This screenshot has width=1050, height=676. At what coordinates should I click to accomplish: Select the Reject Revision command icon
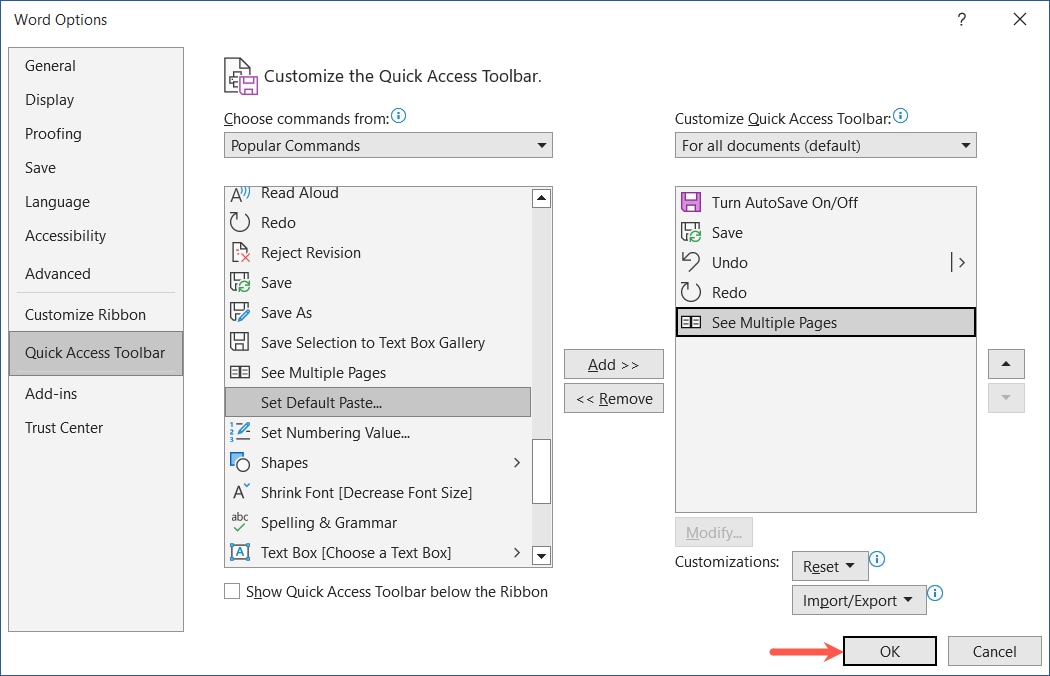pos(240,252)
